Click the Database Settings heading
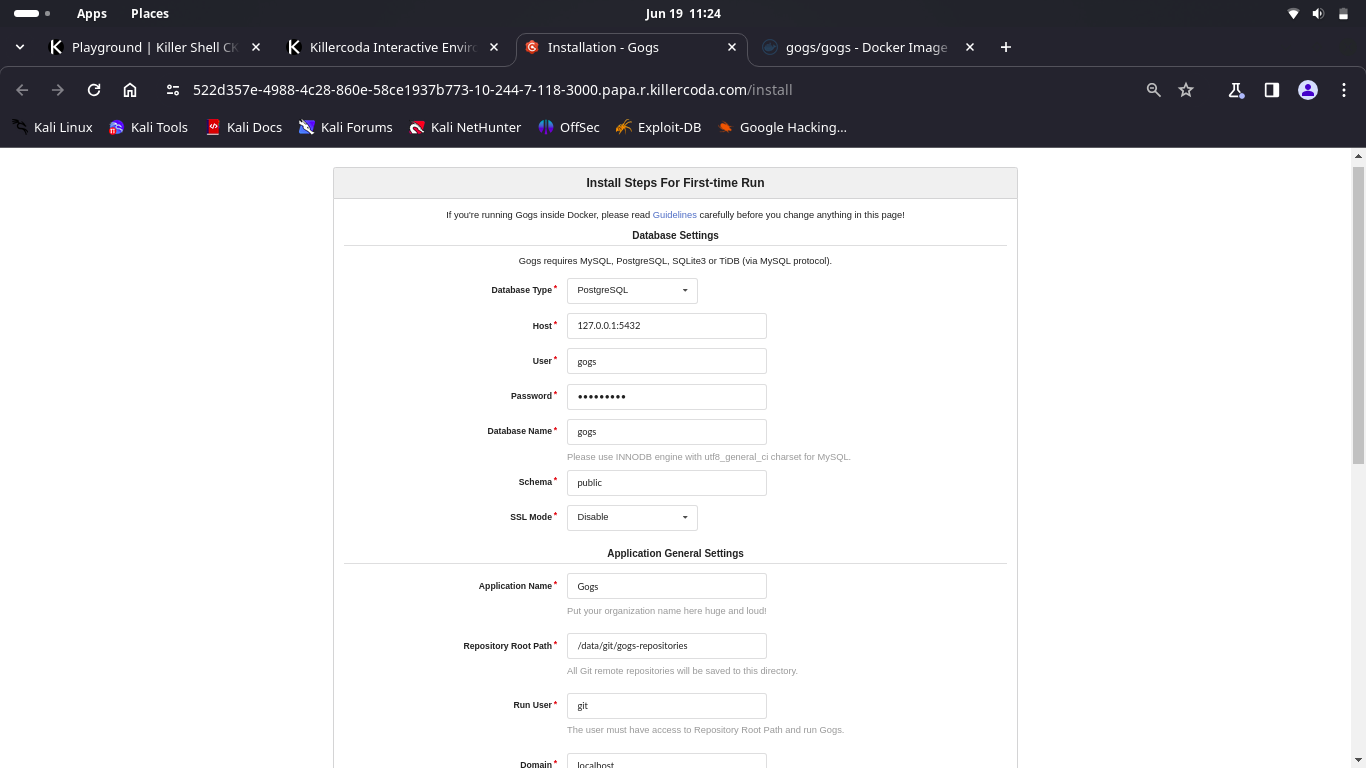 pyautogui.click(x=675, y=236)
